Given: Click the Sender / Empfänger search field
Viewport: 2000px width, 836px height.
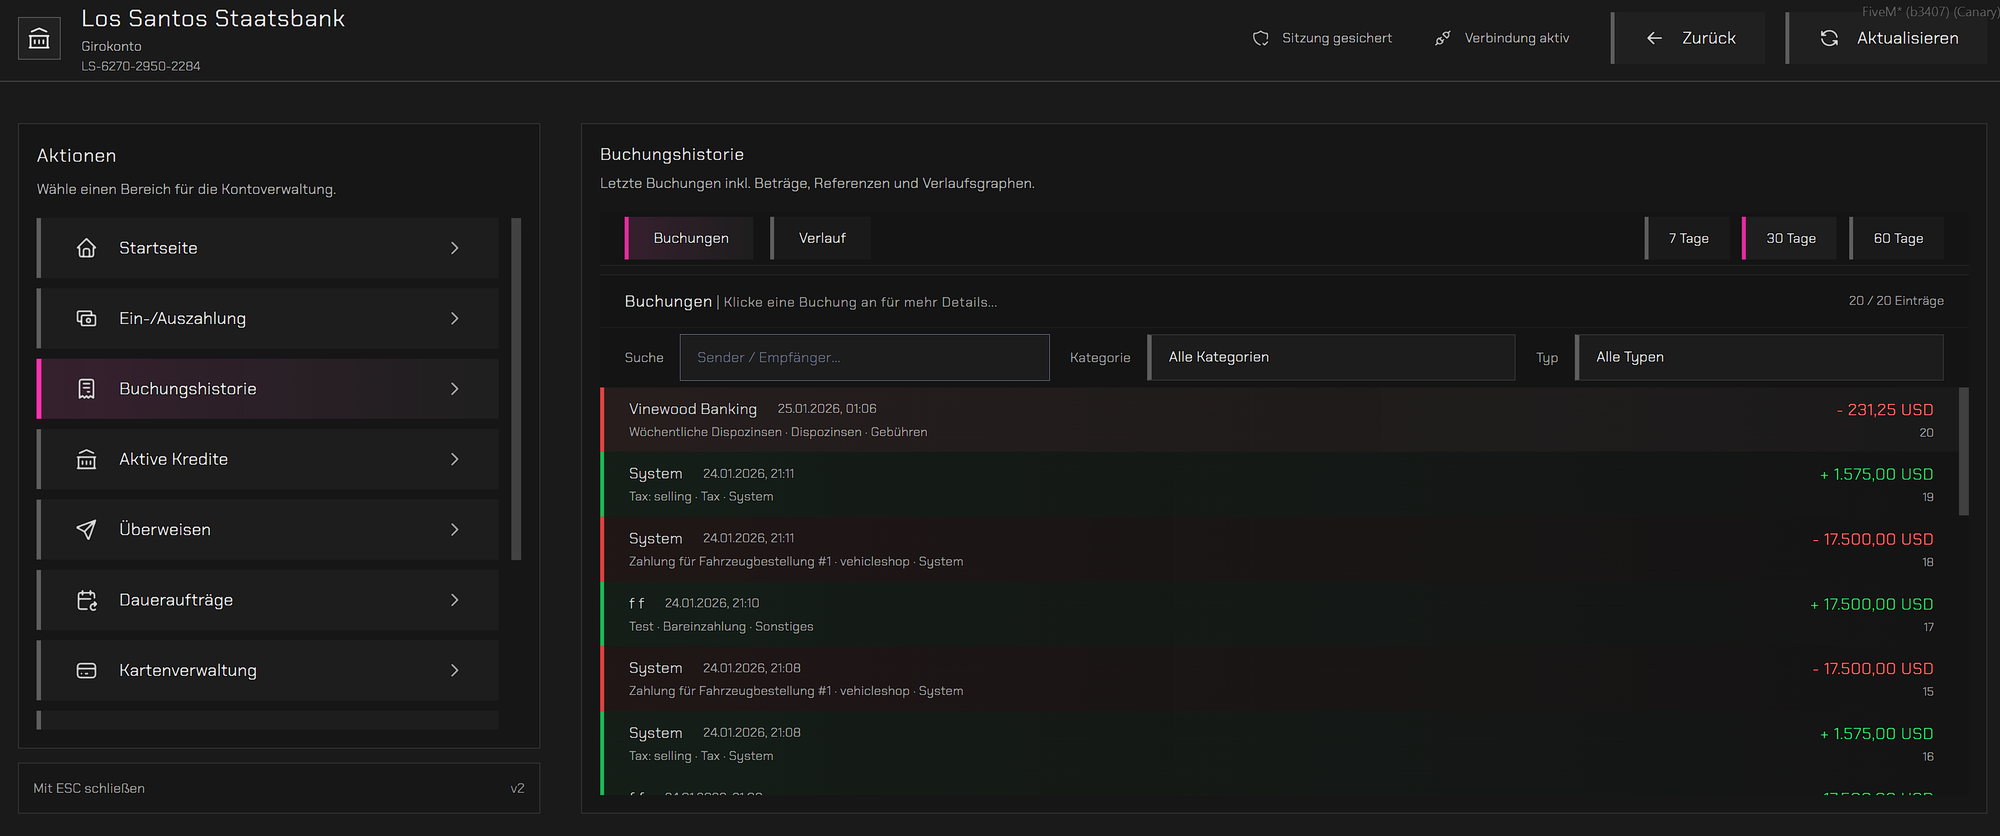Looking at the screenshot, I should point(865,357).
